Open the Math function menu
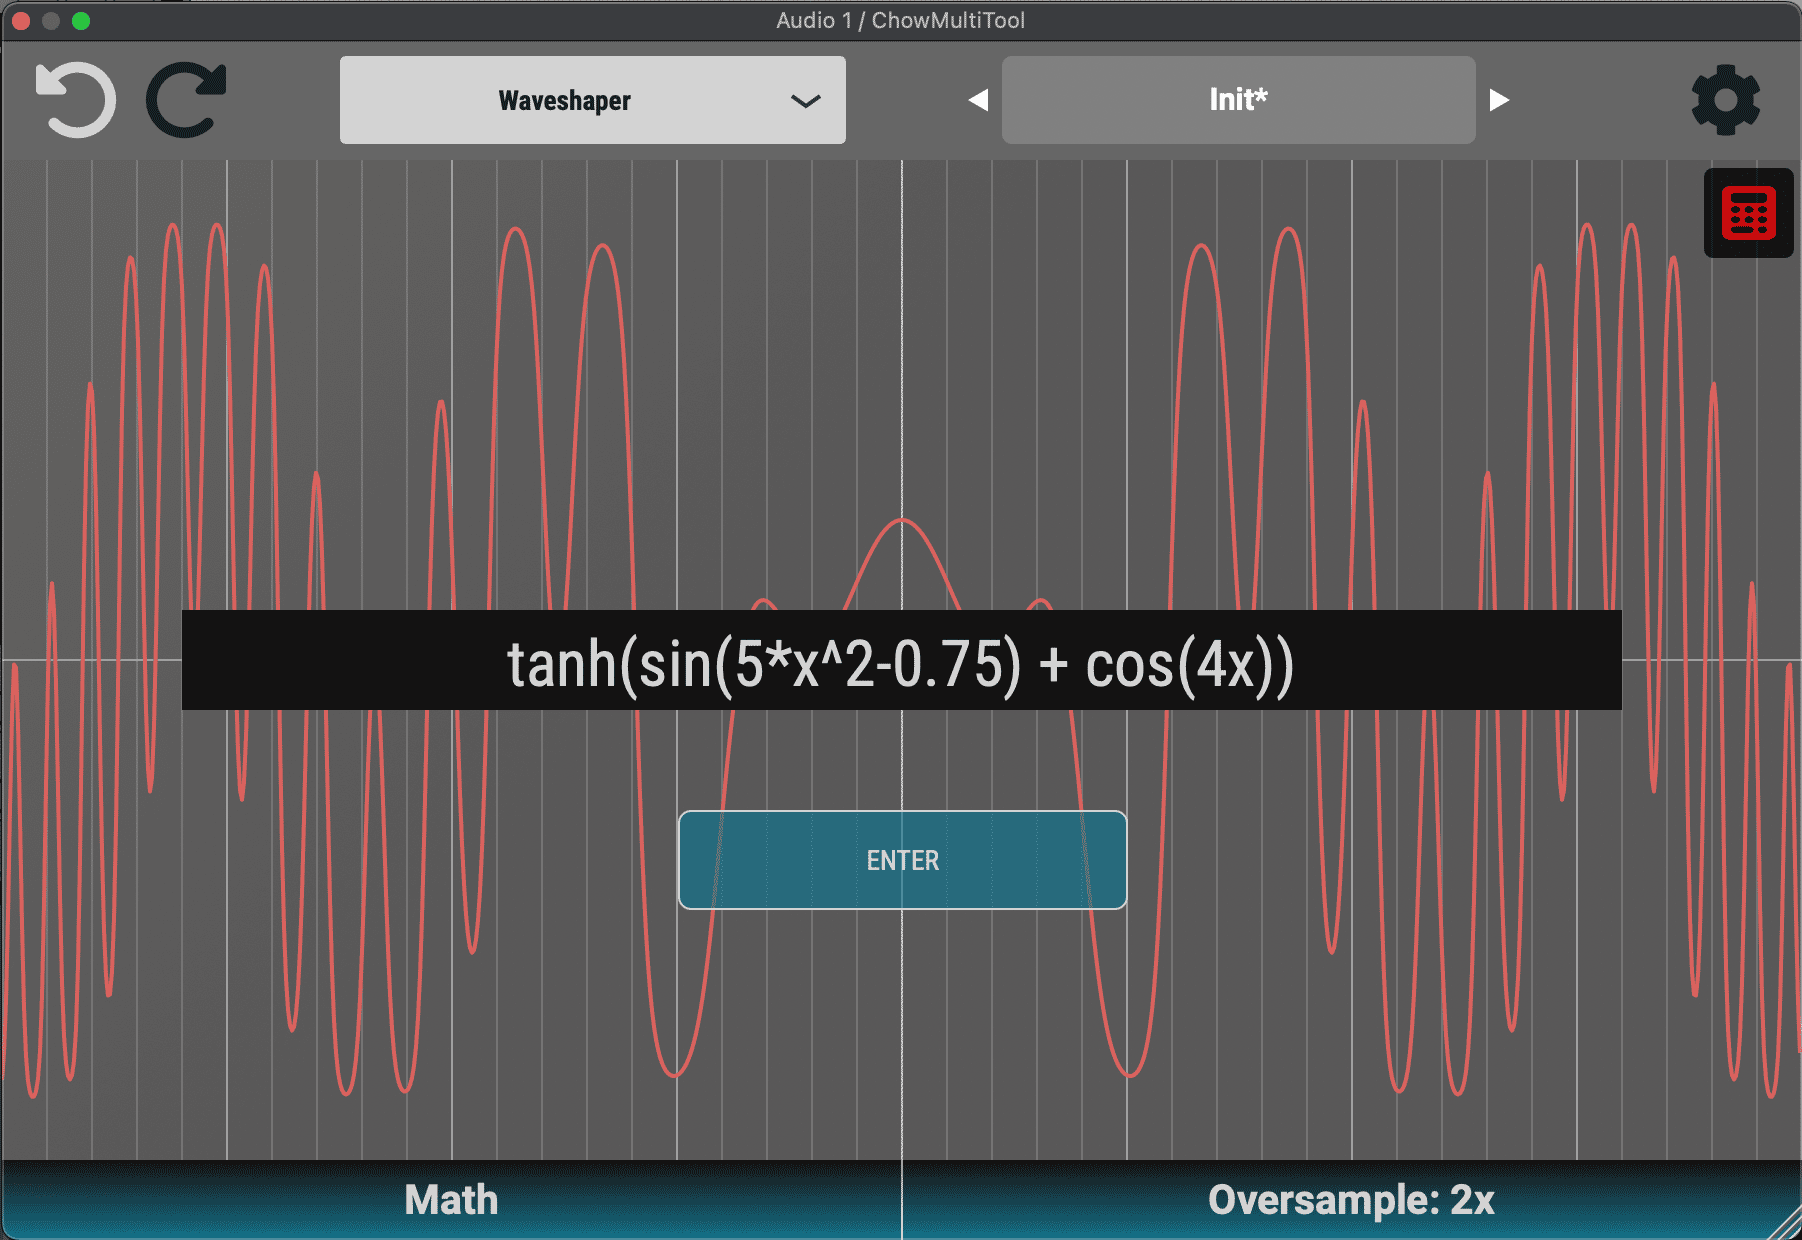Viewport: 1802px width, 1240px height. point(450,1199)
